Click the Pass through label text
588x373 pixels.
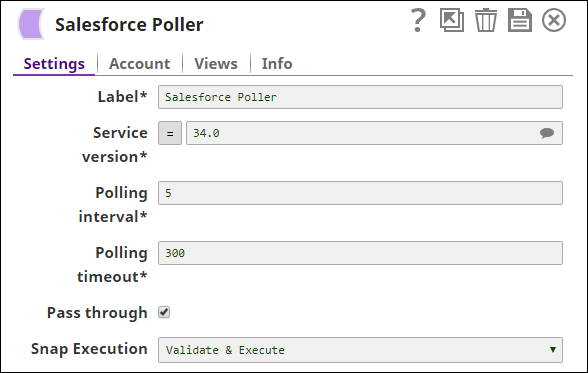tap(97, 313)
